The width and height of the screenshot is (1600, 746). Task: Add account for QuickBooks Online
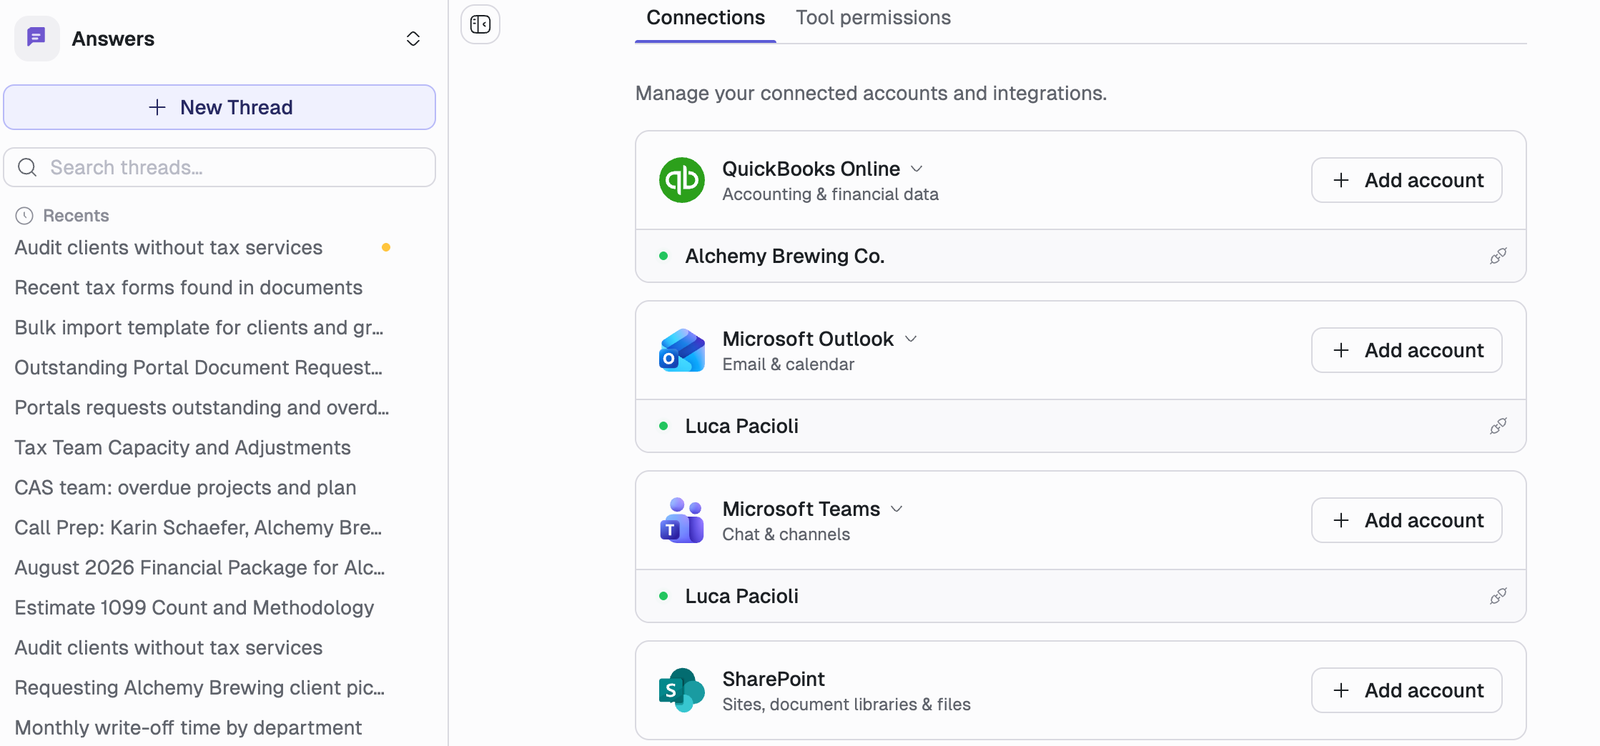pos(1407,180)
